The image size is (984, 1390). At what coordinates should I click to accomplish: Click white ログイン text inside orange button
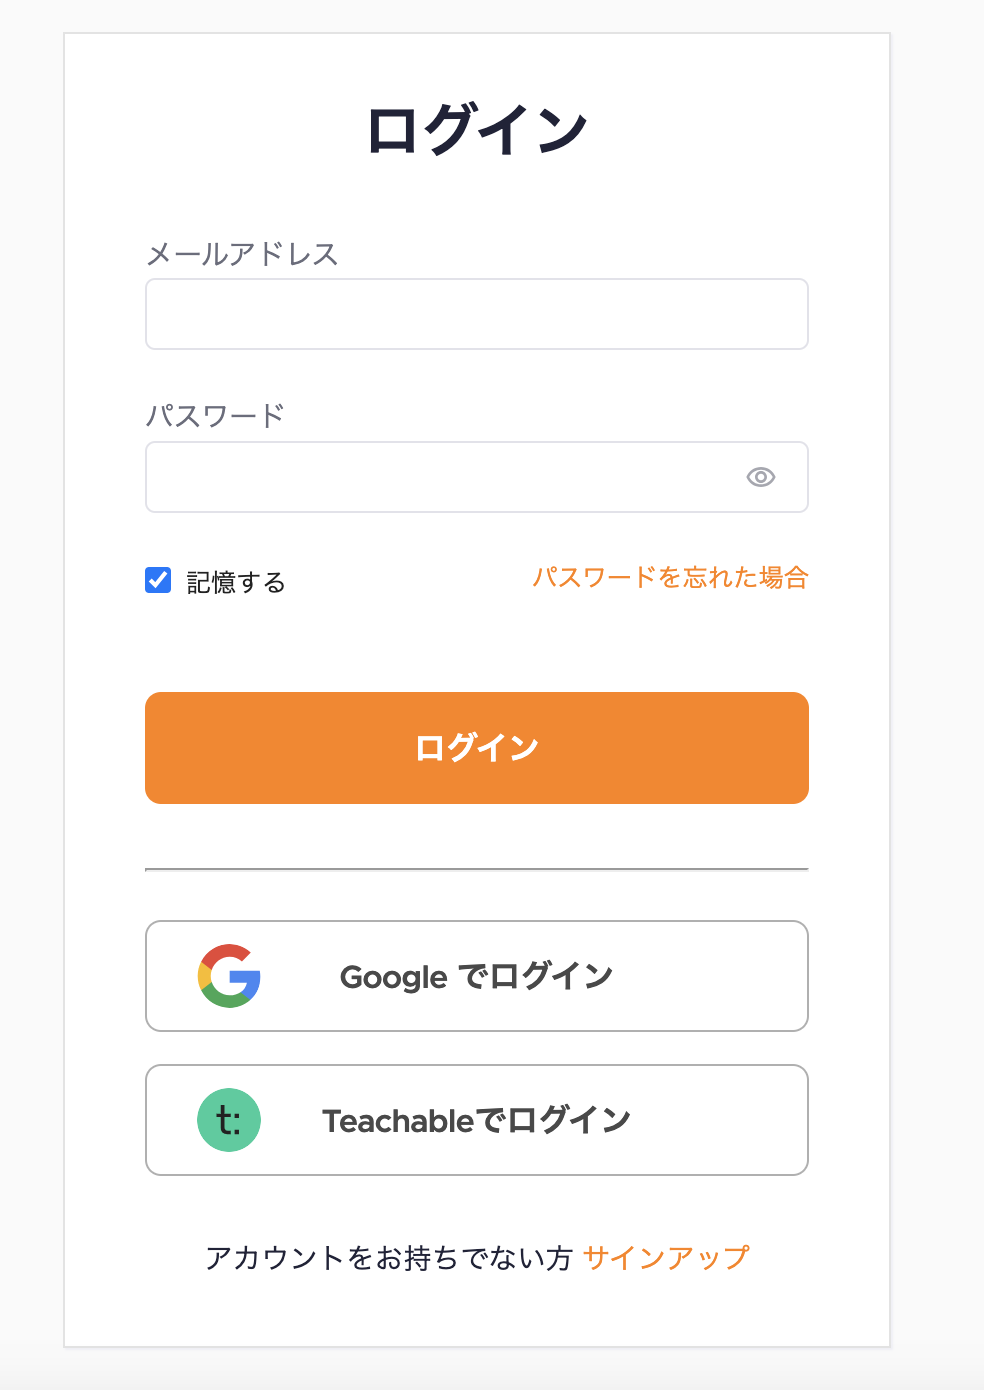pyautogui.click(x=477, y=748)
